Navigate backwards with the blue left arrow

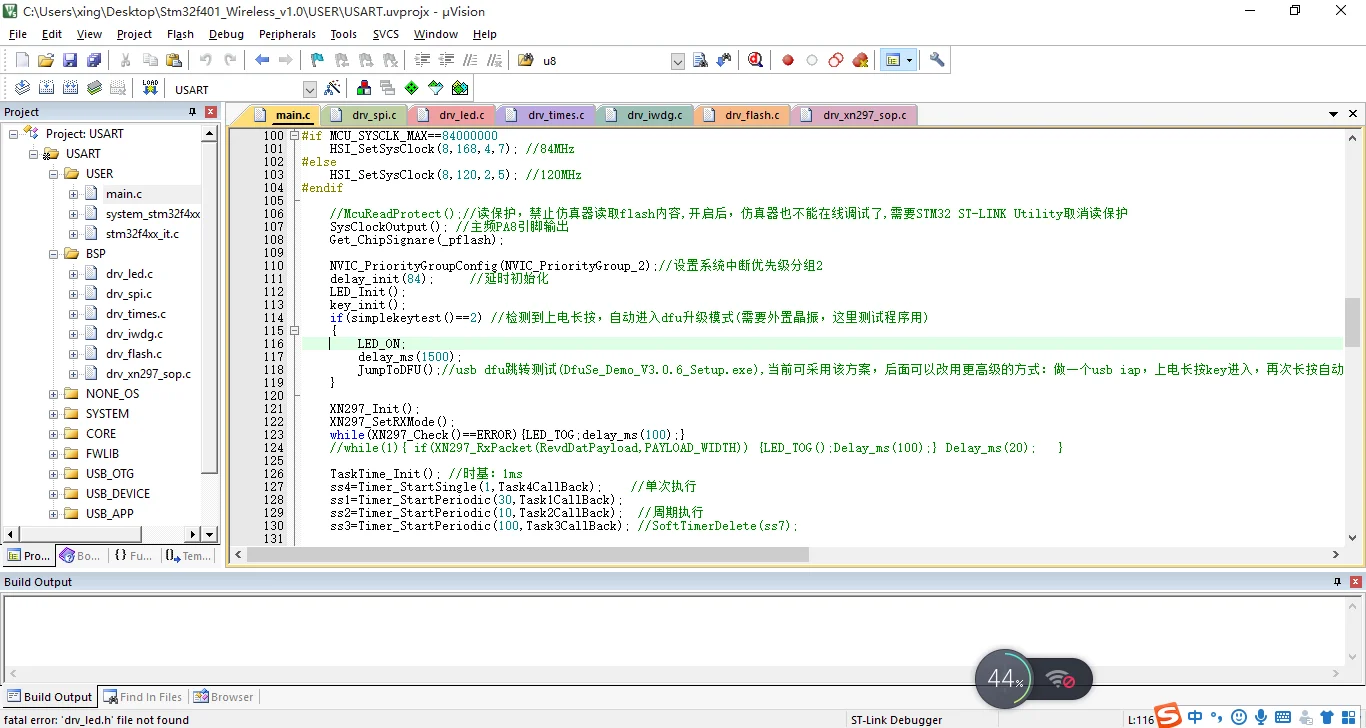point(262,60)
